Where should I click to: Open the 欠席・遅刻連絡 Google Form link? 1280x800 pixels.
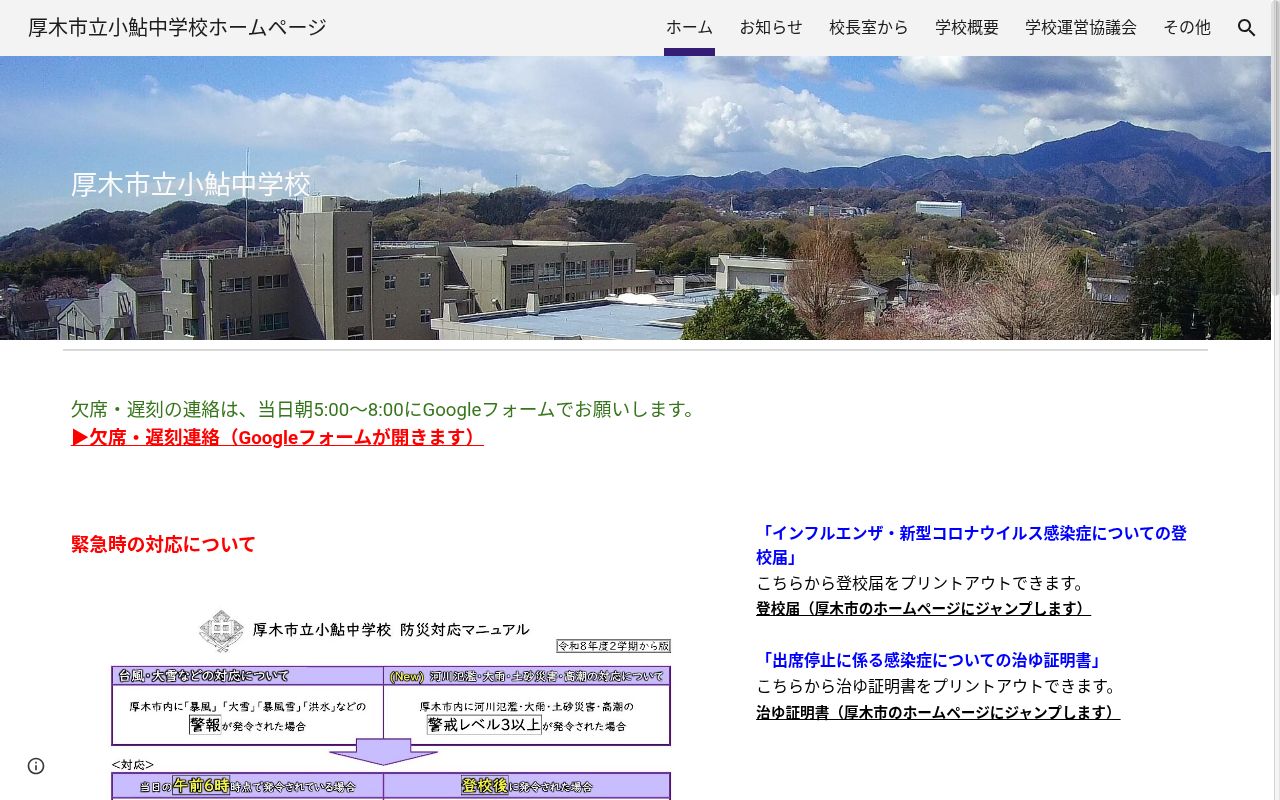(277, 437)
